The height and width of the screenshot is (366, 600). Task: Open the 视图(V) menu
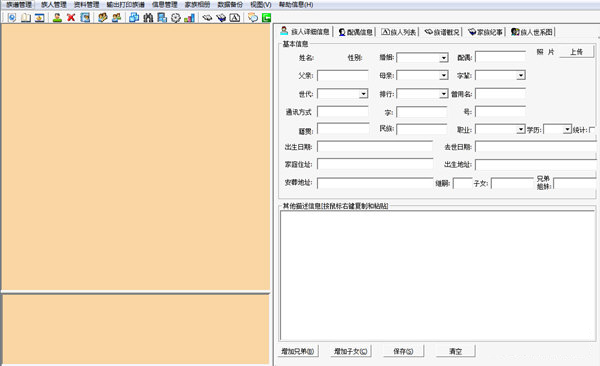point(261,5)
